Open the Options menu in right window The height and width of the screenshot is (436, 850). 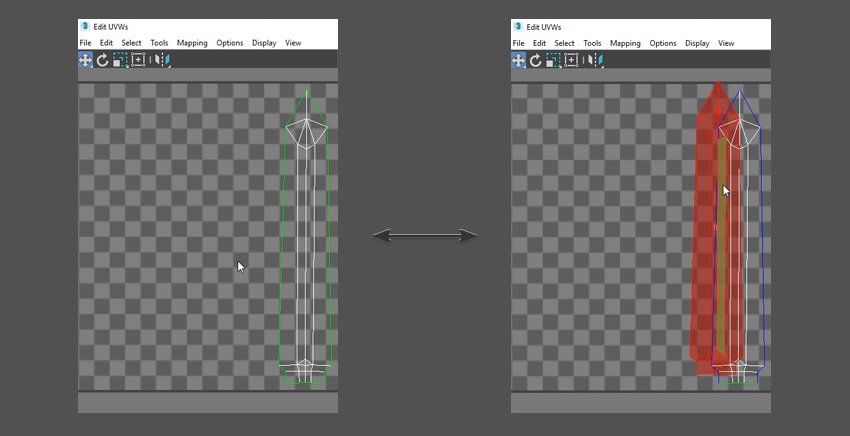(x=663, y=43)
